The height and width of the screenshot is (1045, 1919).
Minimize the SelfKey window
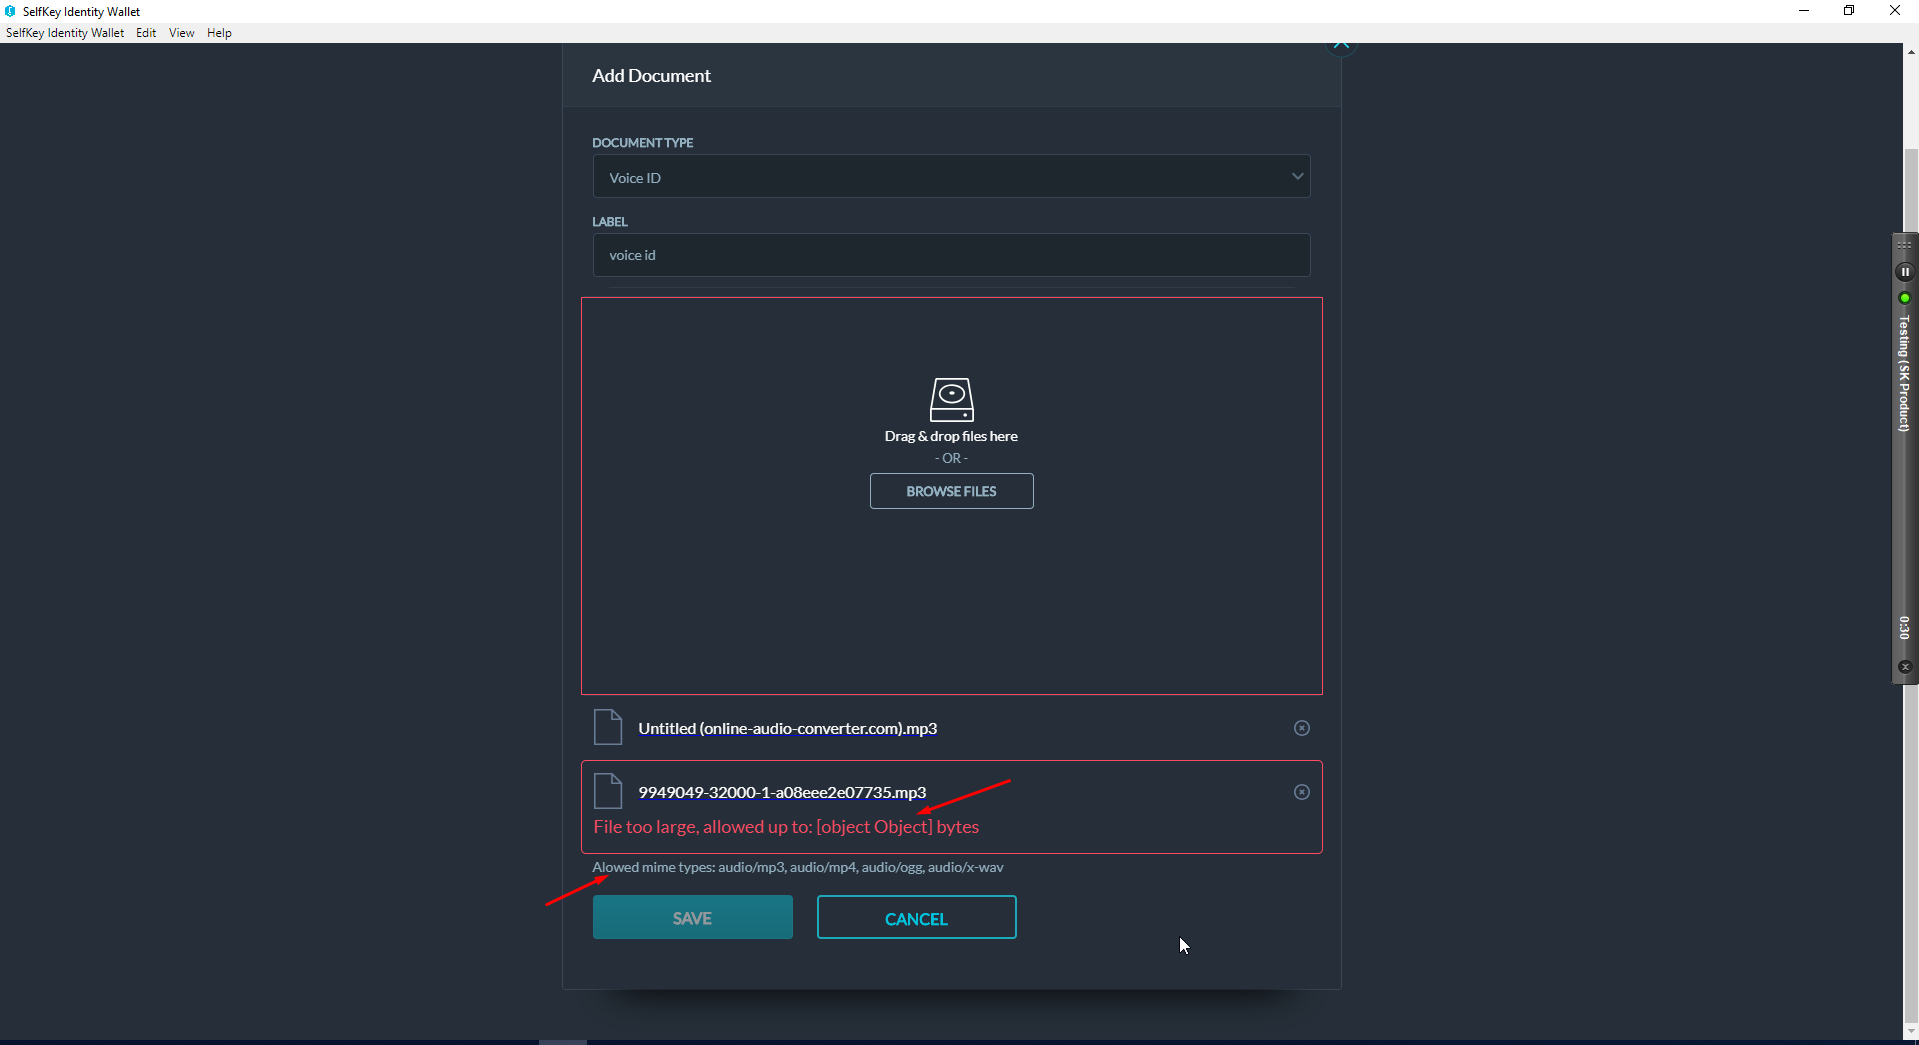coord(1804,11)
